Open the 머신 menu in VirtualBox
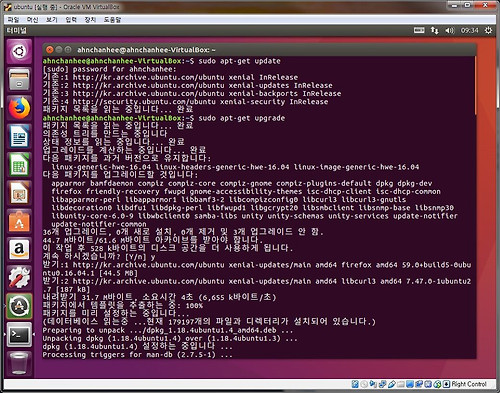Image resolution: width=500 pixels, height=393 pixels. click(x=32, y=20)
